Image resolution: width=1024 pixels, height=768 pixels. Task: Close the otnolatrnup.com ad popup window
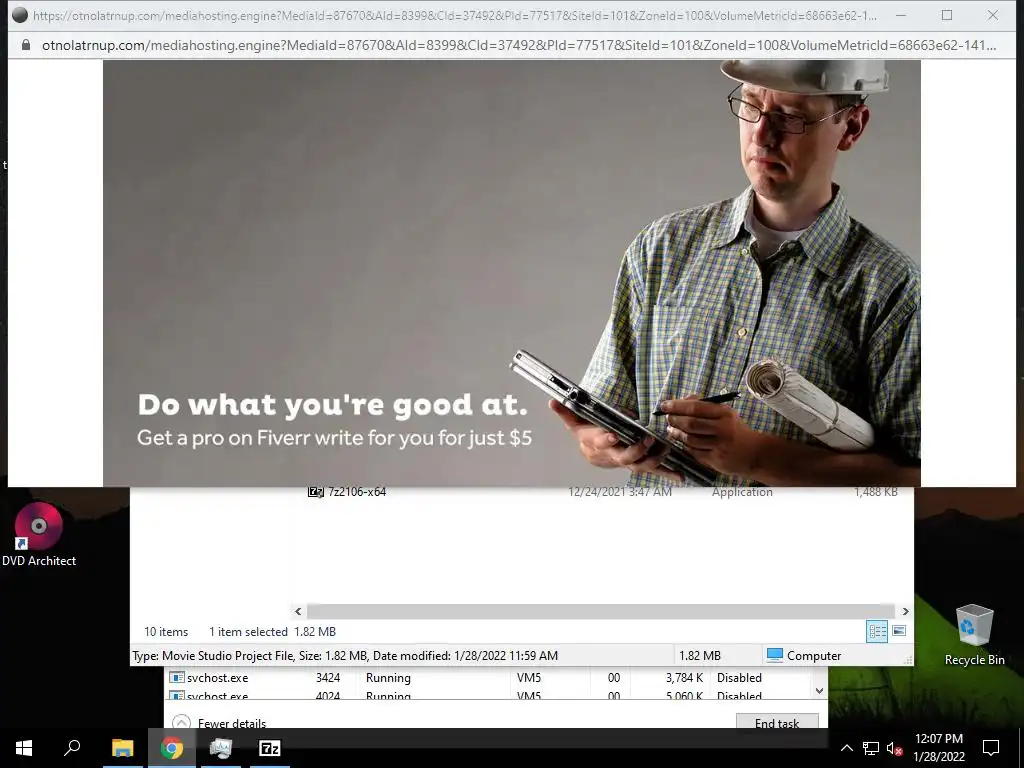(993, 15)
